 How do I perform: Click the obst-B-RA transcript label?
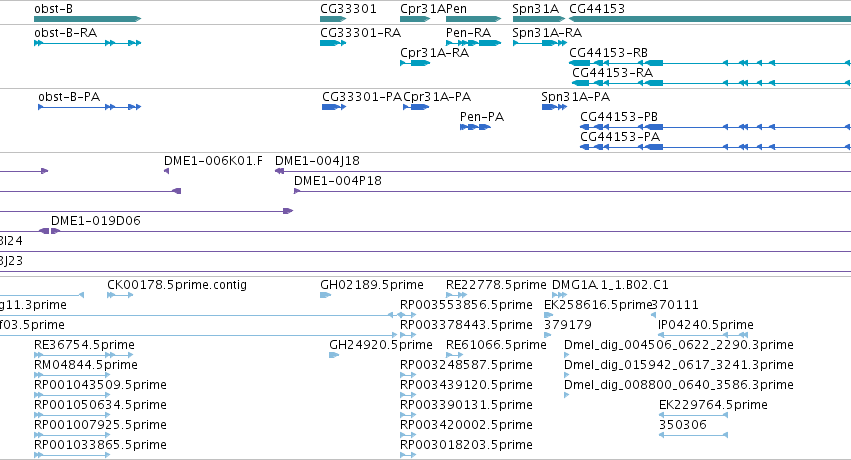pos(65,33)
